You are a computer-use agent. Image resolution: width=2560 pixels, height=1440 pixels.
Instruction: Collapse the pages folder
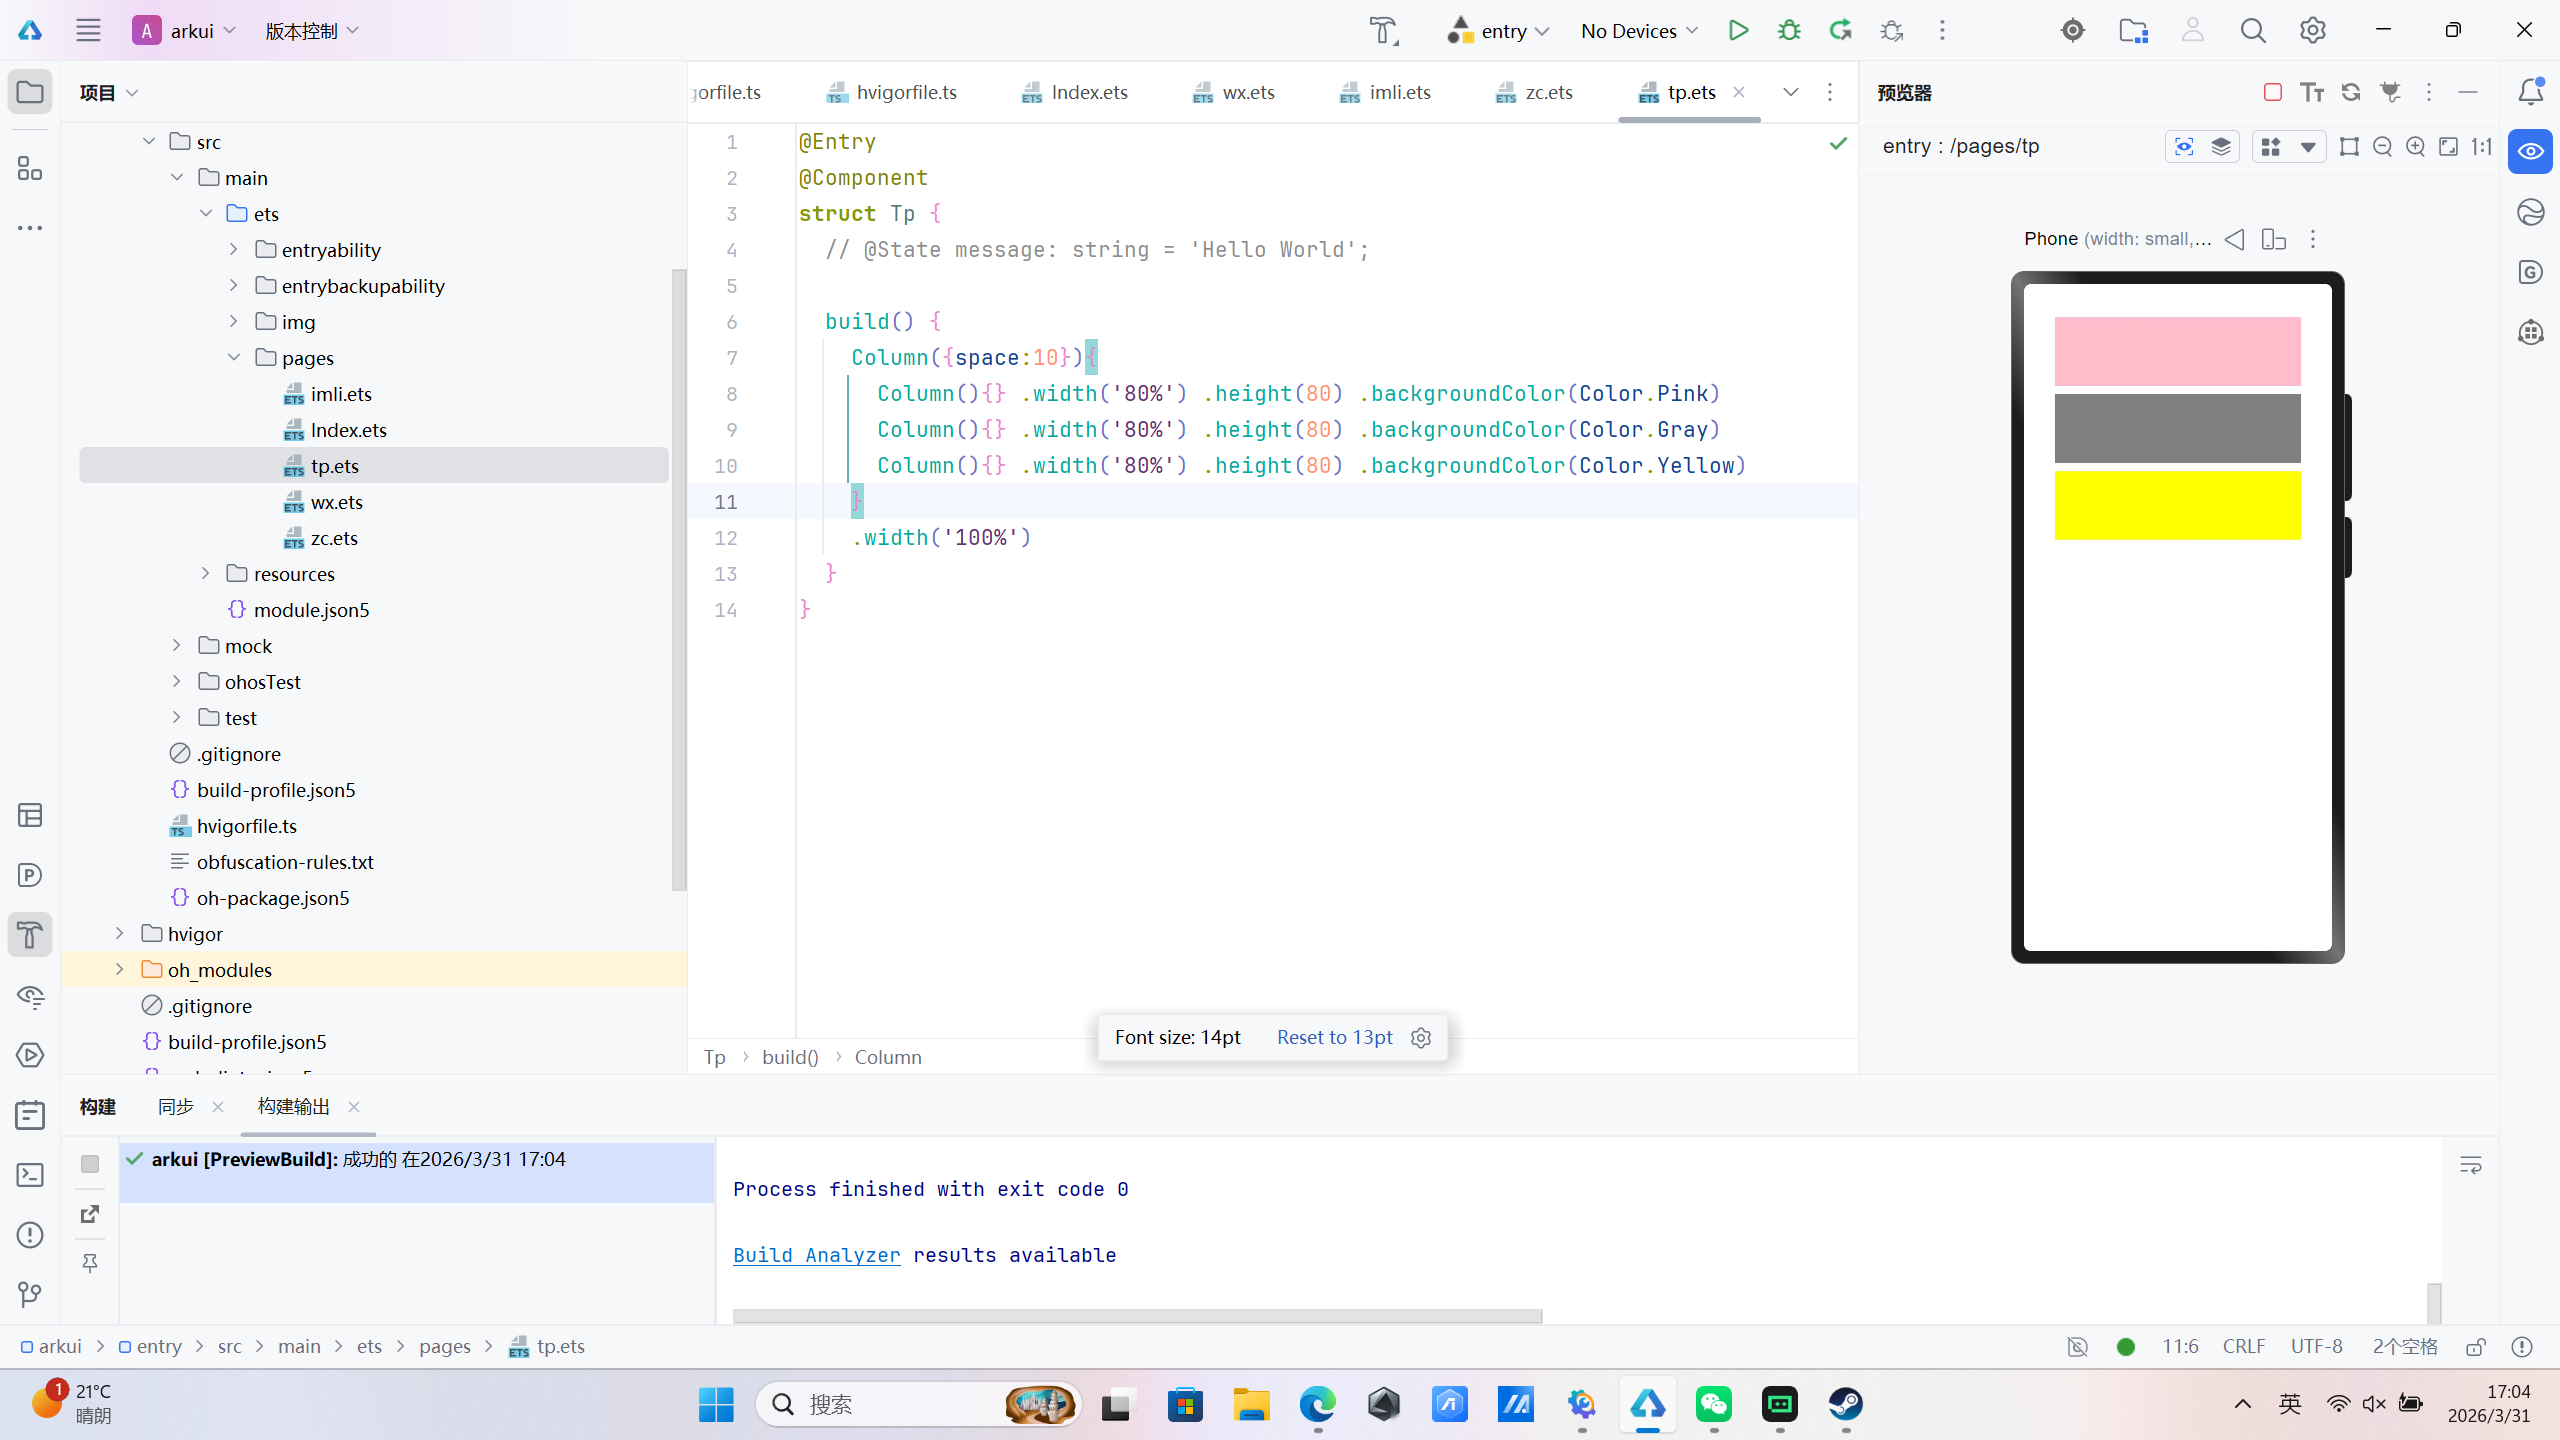[234, 358]
